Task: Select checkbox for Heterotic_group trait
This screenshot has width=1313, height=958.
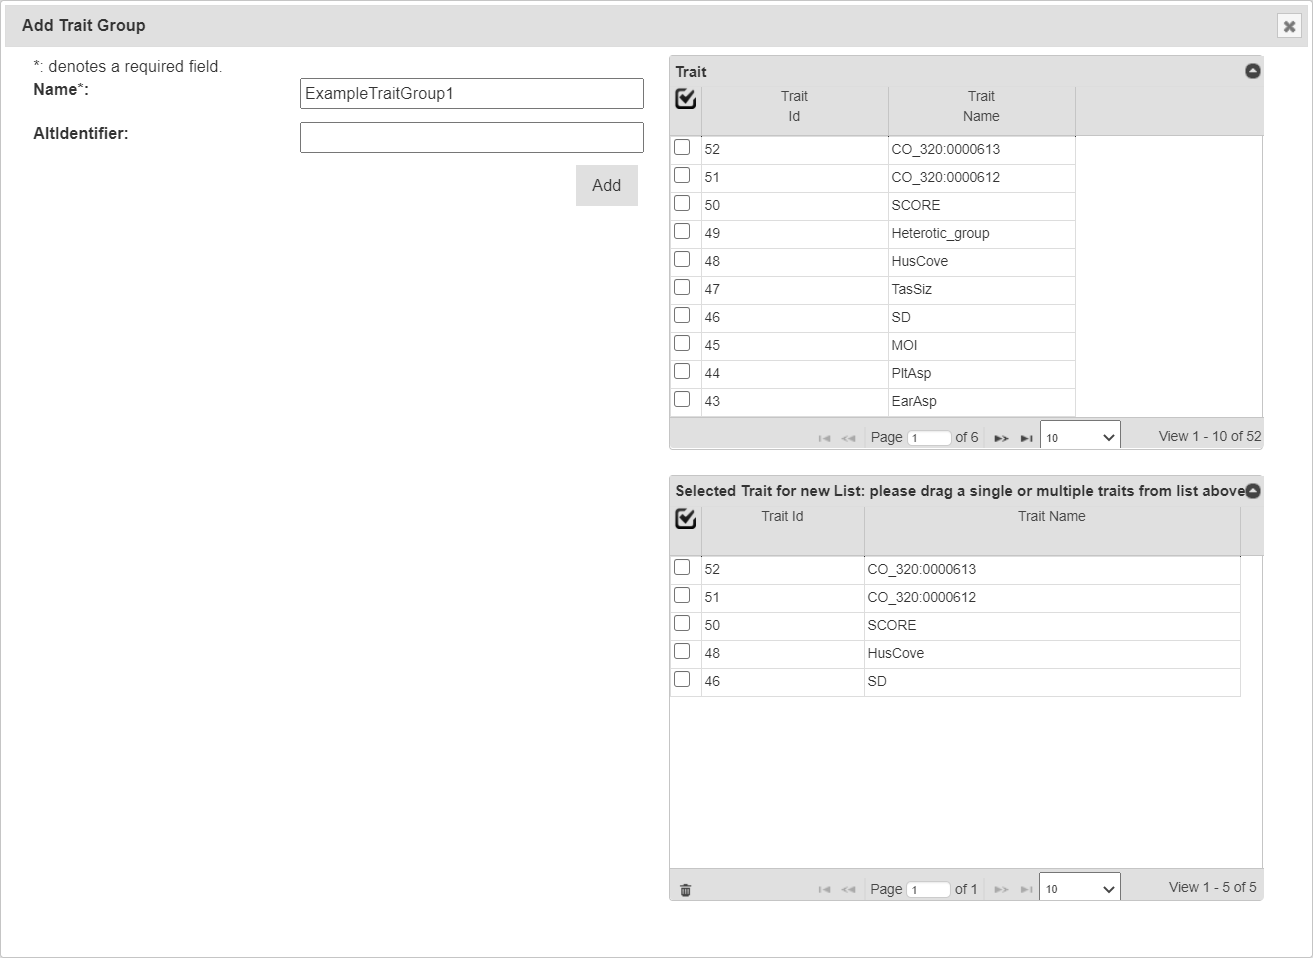Action: pyautogui.click(x=682, y=231)
